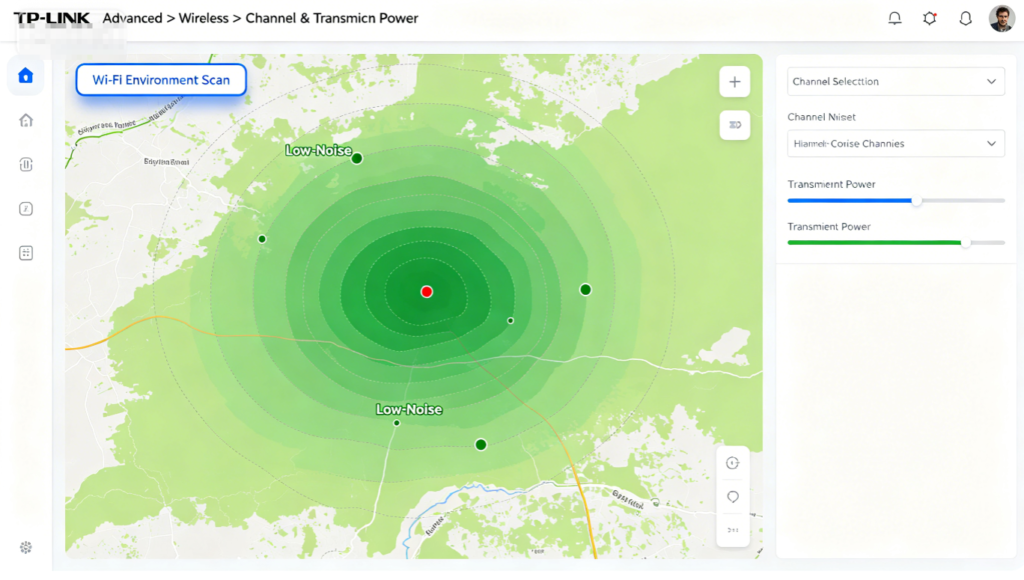Screen dimensions: 1024x580
Task: Adjust the blue transmit power slider
Action: (x=916, y=201)
